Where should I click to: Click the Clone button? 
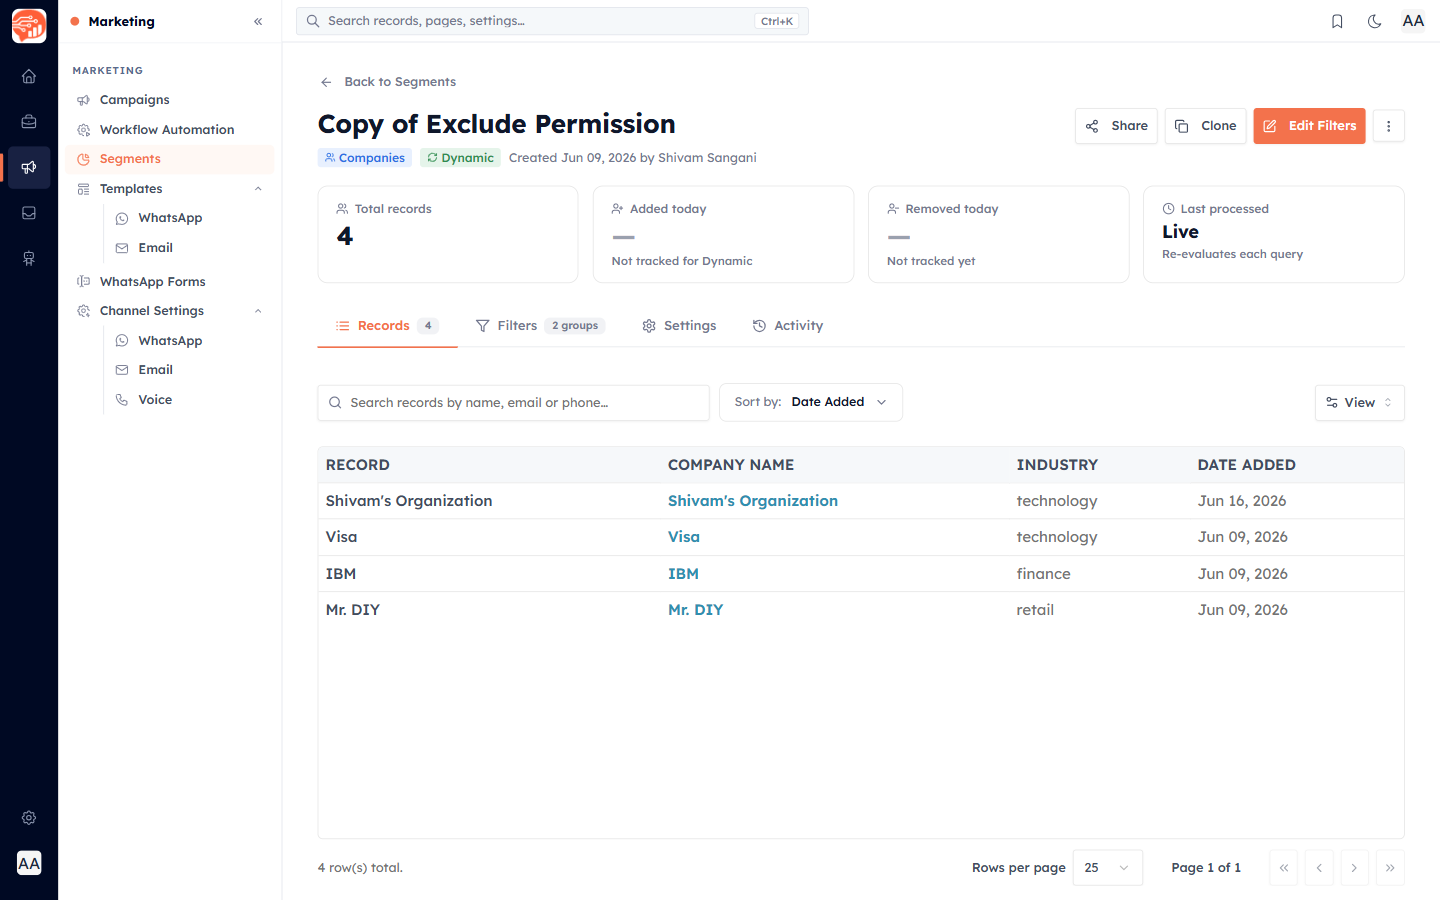point(1205,126)
